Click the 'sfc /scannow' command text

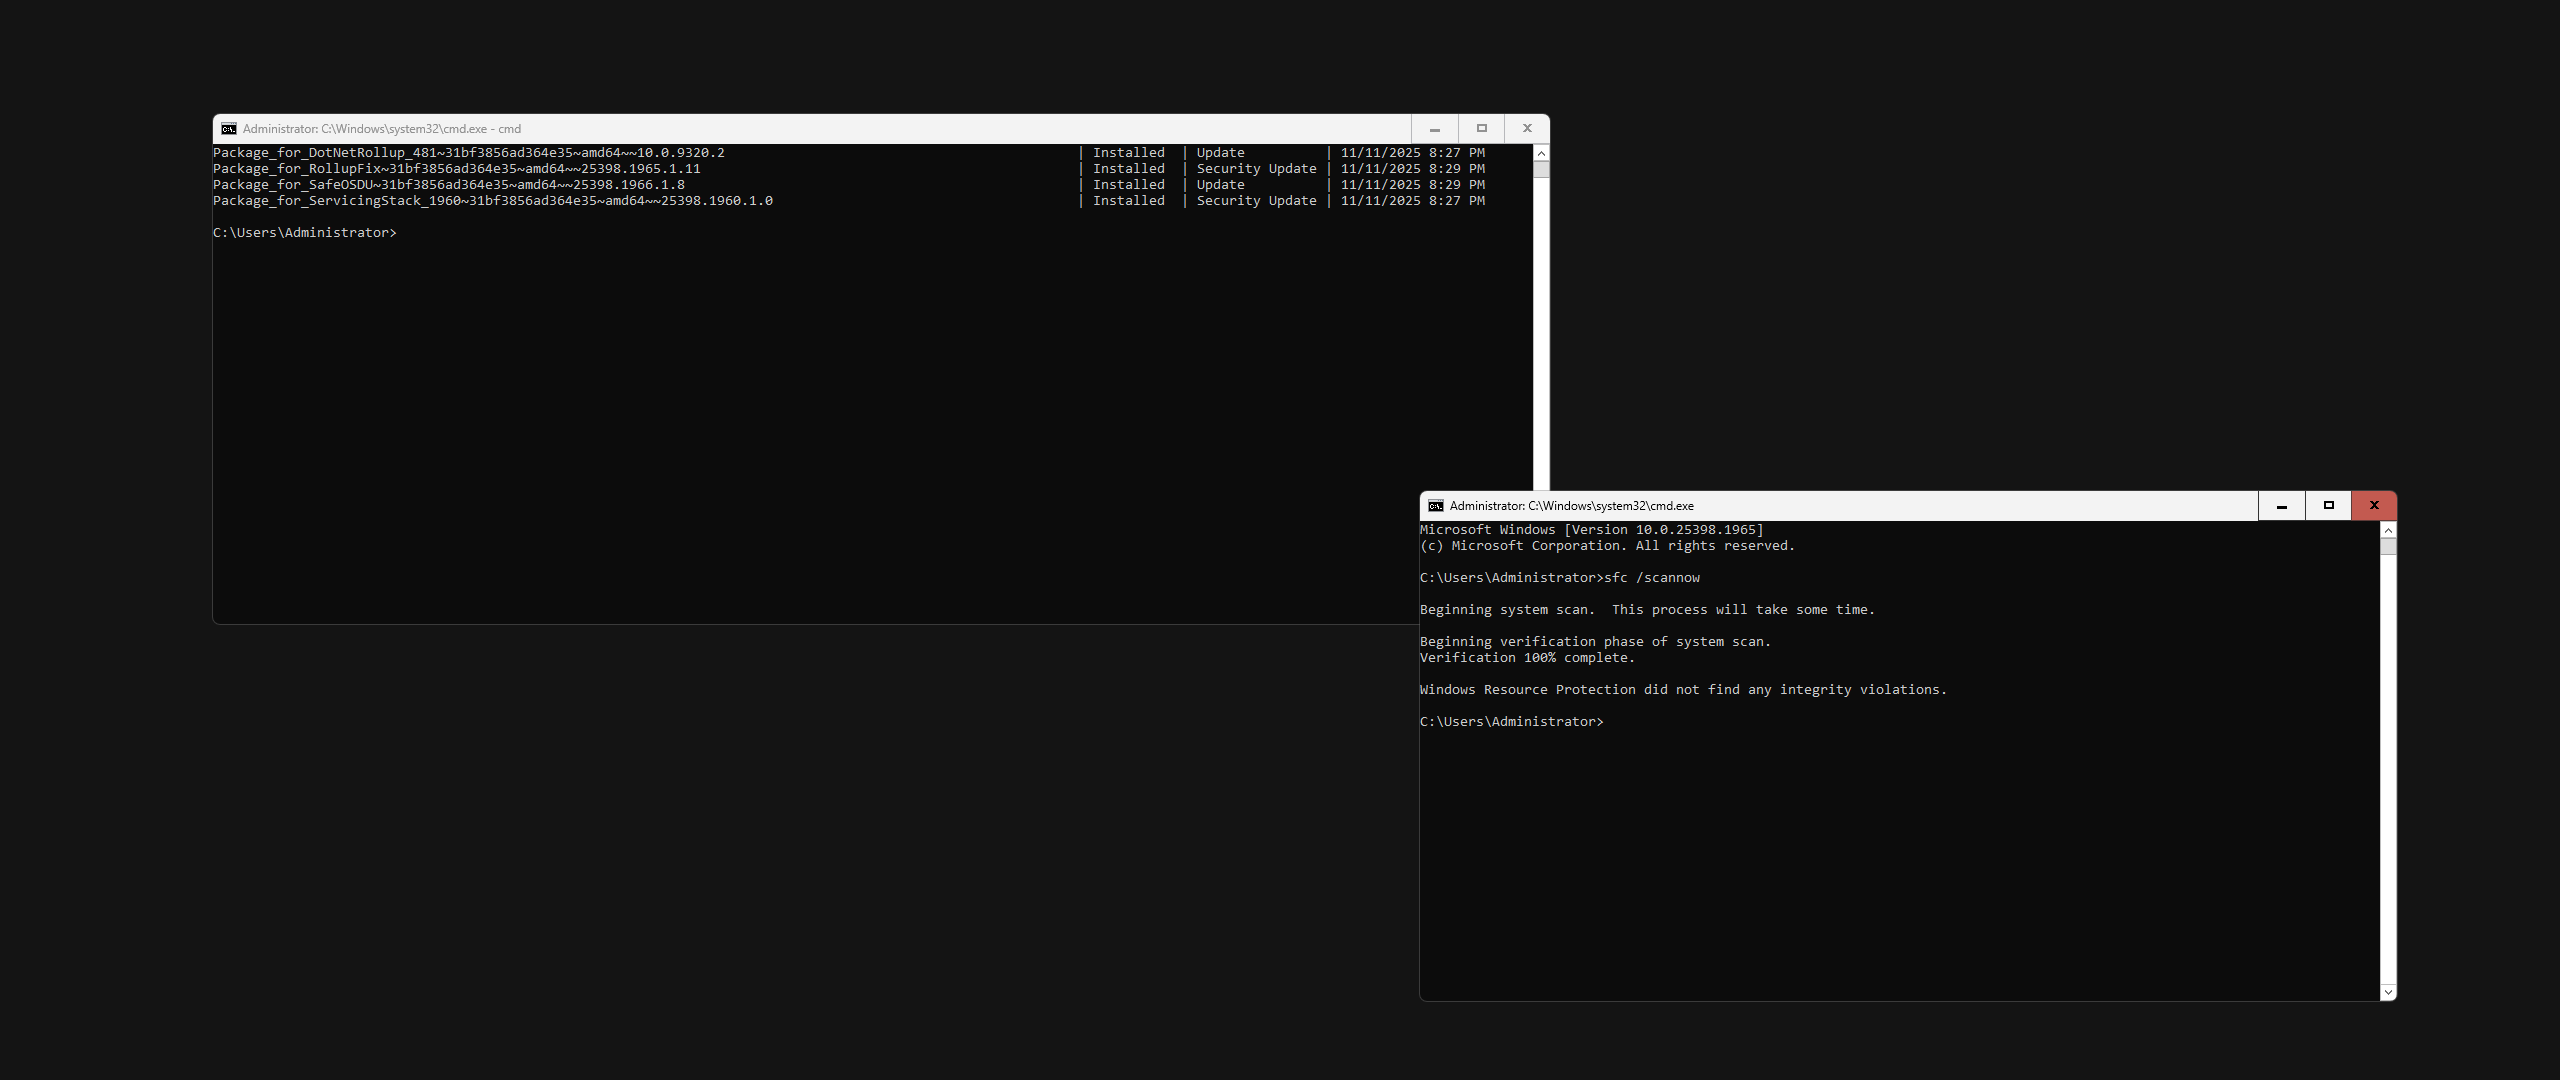1651,578
